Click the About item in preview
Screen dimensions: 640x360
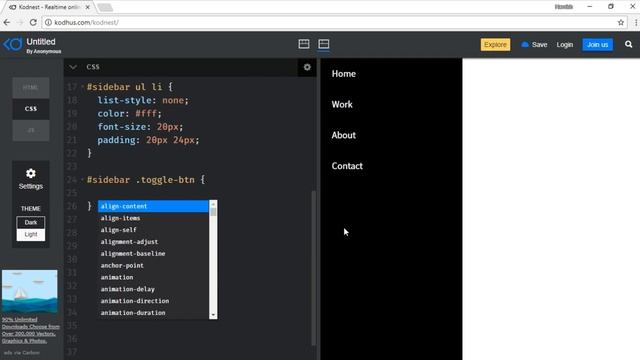pos(344,135)
